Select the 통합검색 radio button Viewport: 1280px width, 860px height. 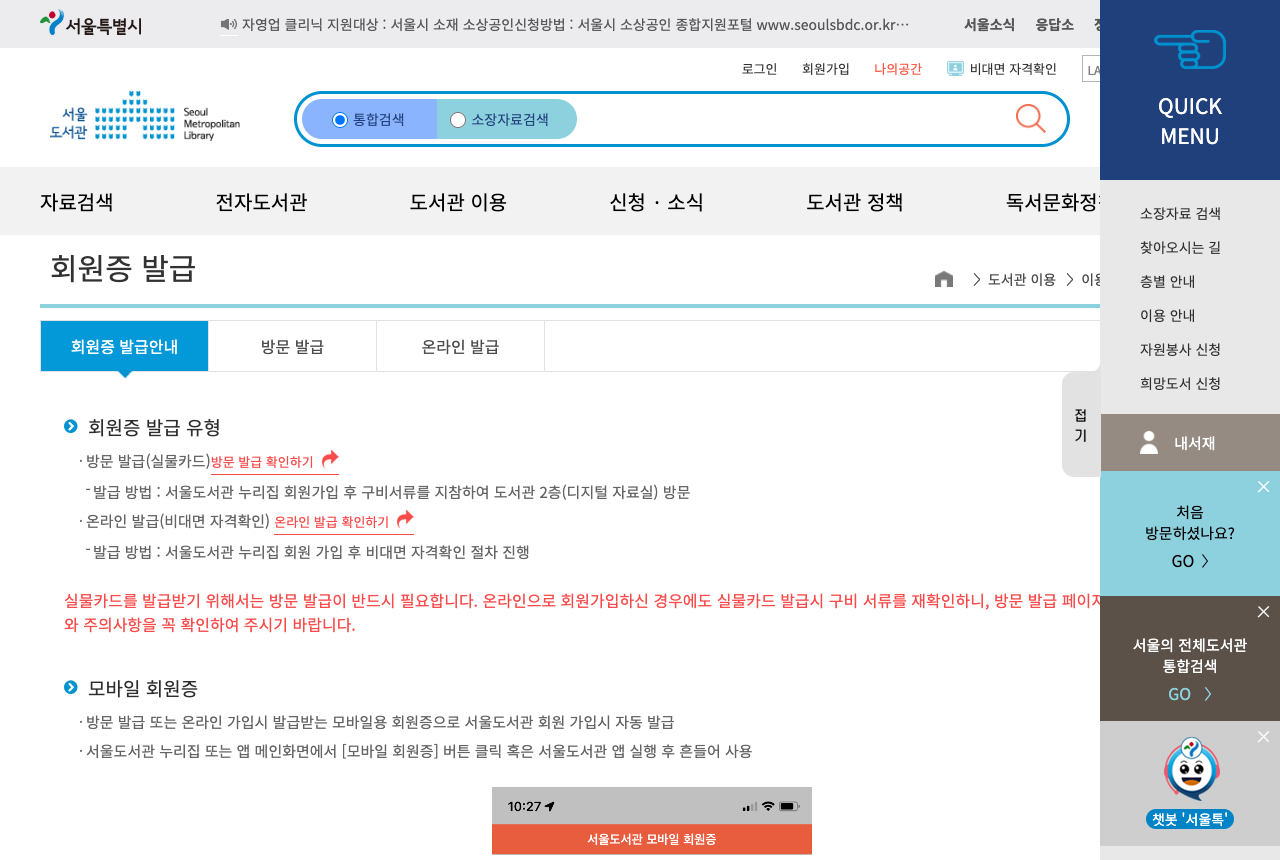(340, 120)
